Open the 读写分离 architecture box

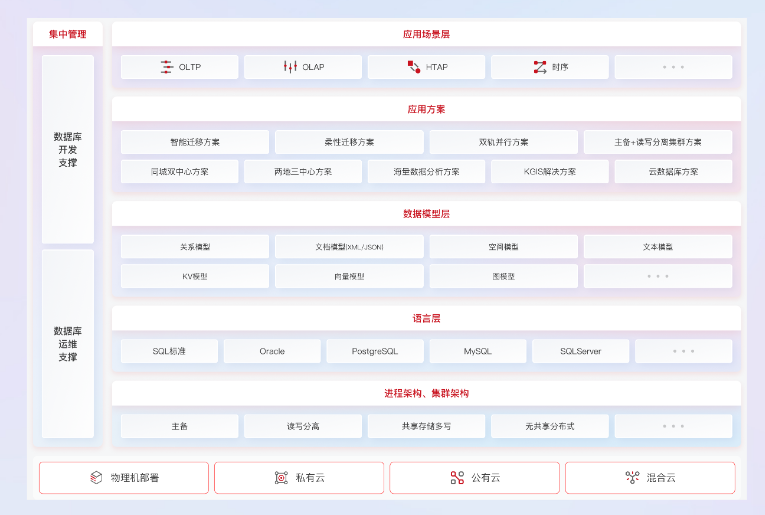(303, 426)
